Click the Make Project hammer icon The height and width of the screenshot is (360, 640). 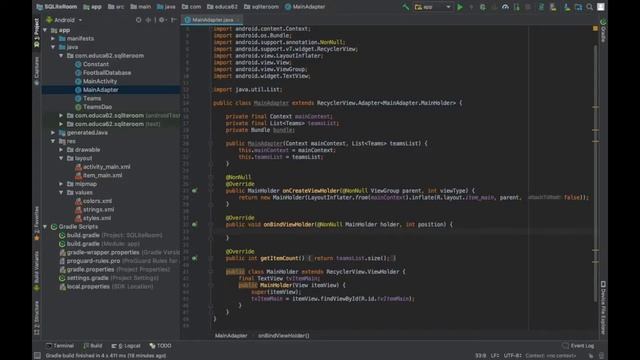[405, 7]
